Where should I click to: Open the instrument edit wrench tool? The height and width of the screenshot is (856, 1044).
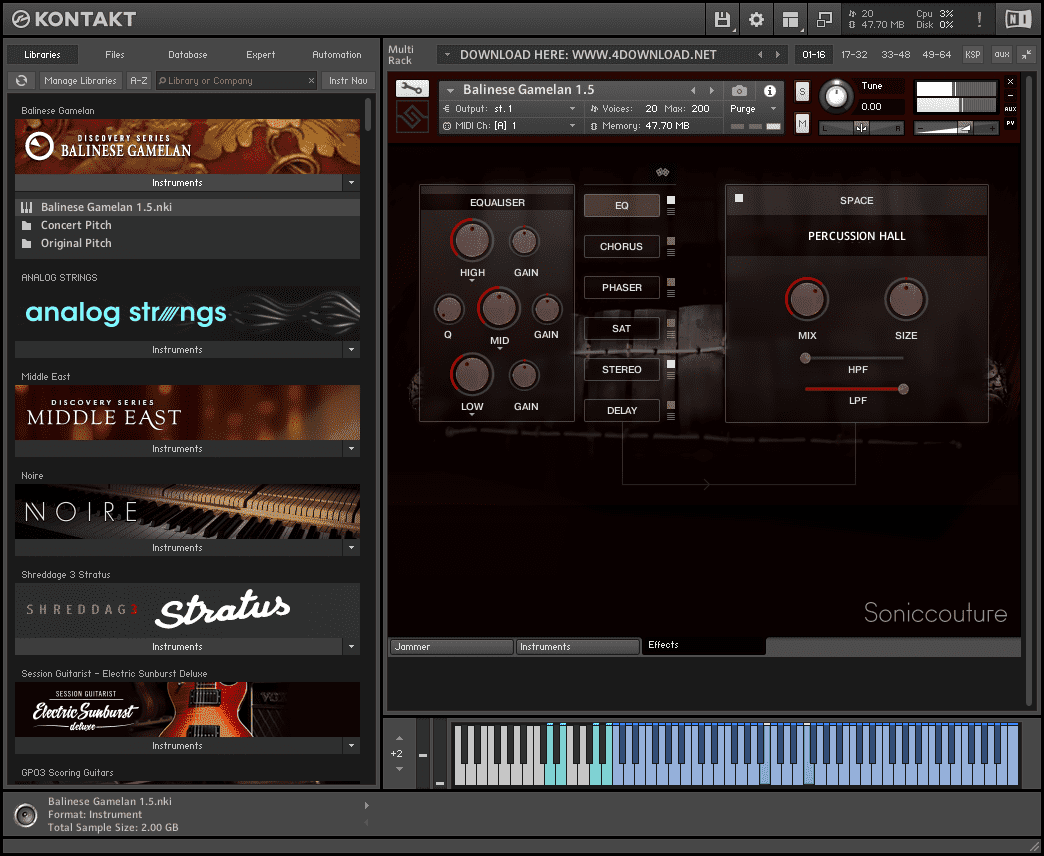coord(412,89)
